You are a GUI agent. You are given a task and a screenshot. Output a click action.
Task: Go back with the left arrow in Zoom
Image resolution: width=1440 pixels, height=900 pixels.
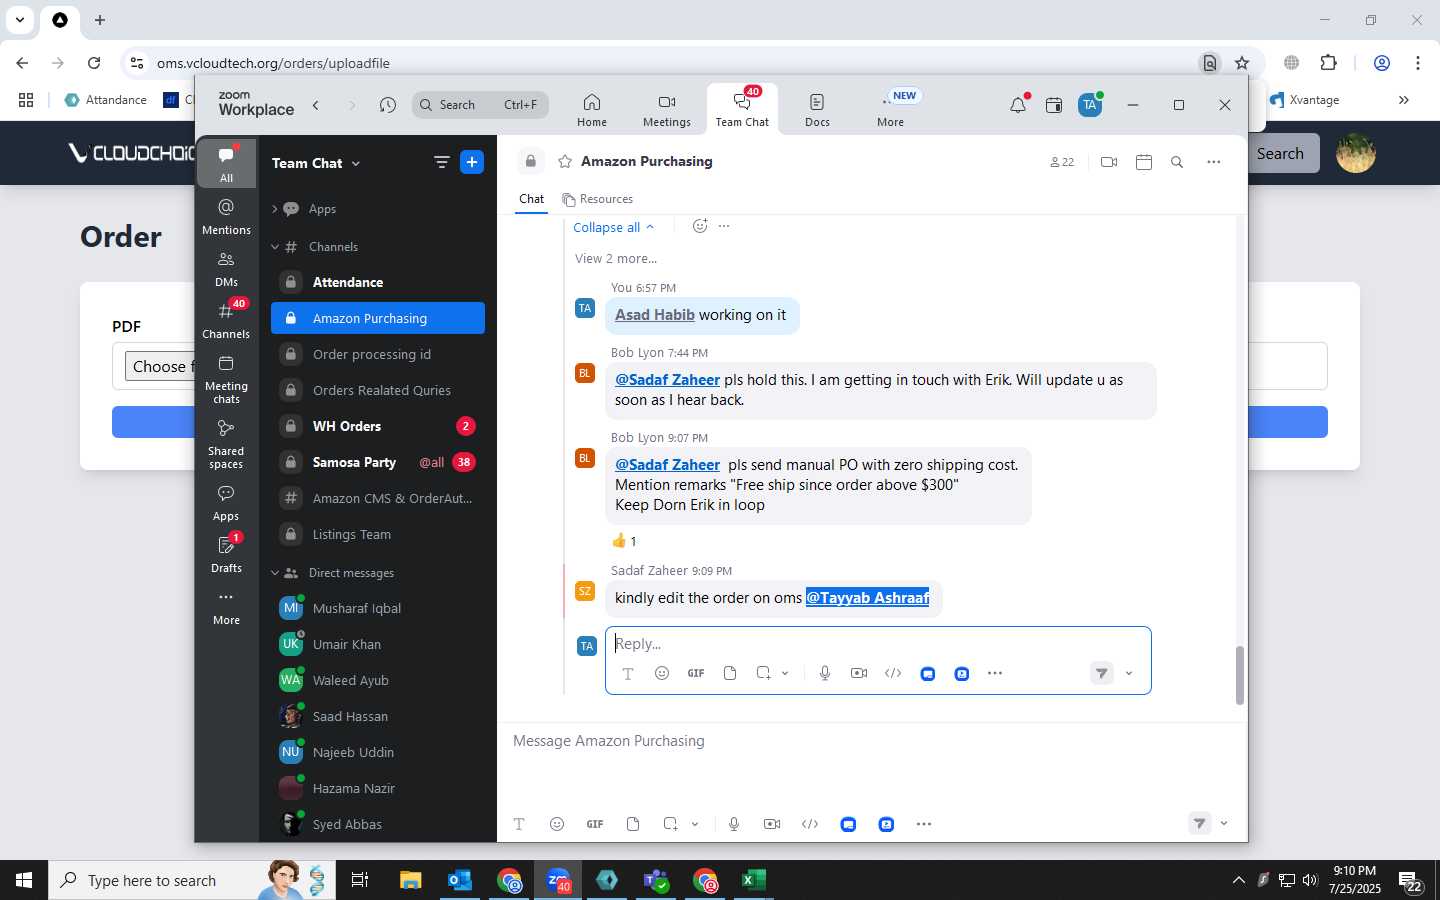316,105
